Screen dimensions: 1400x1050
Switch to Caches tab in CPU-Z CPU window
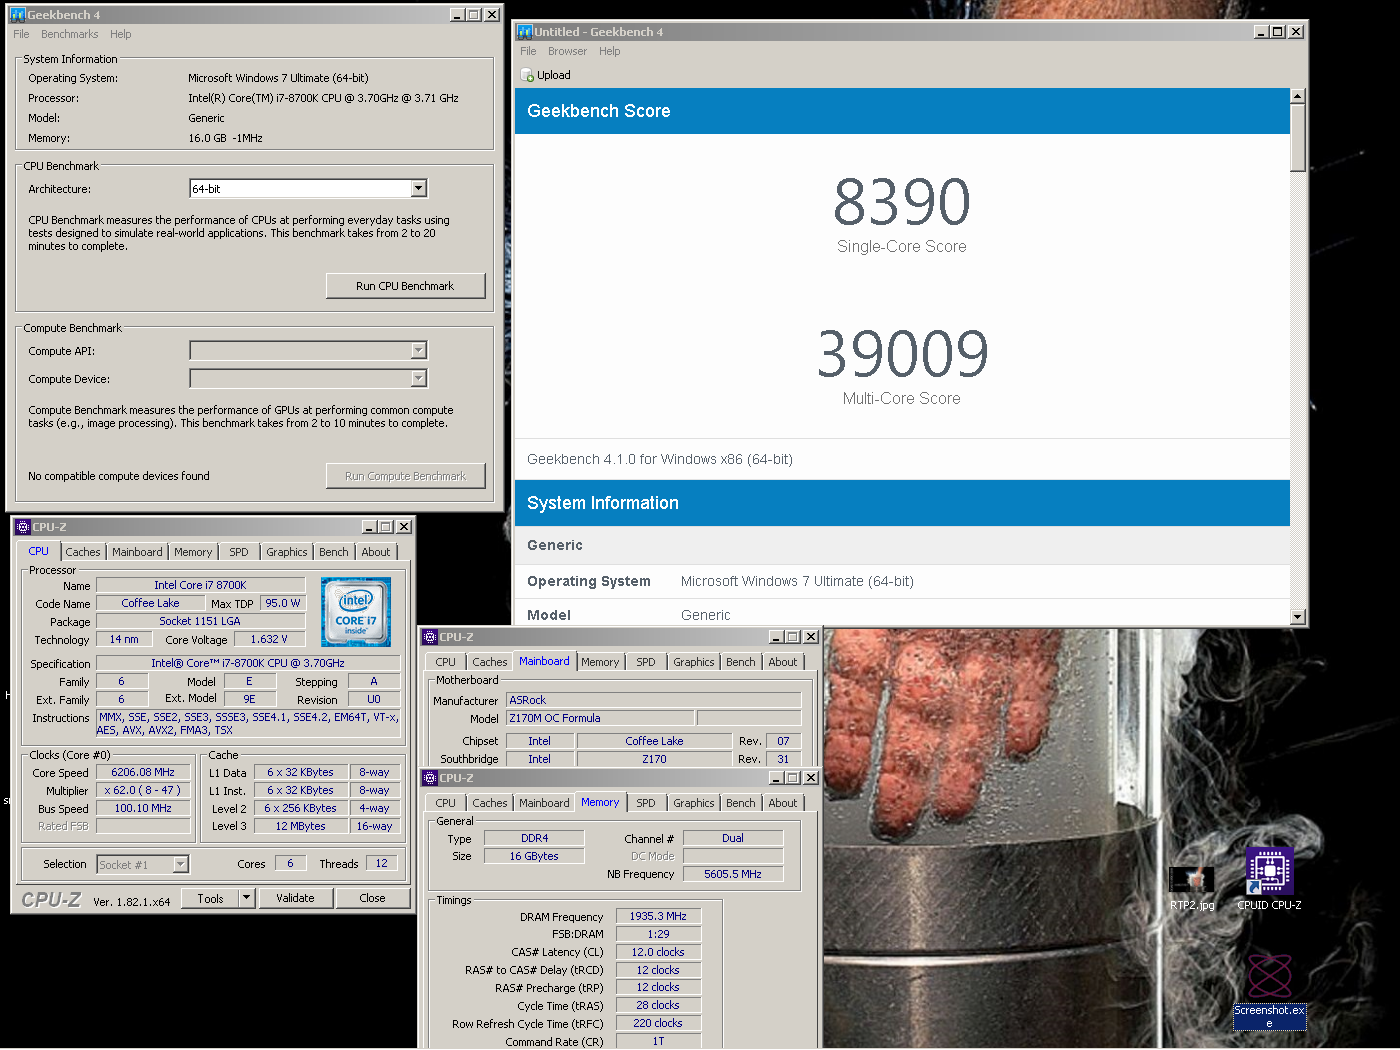coord(83,552)
